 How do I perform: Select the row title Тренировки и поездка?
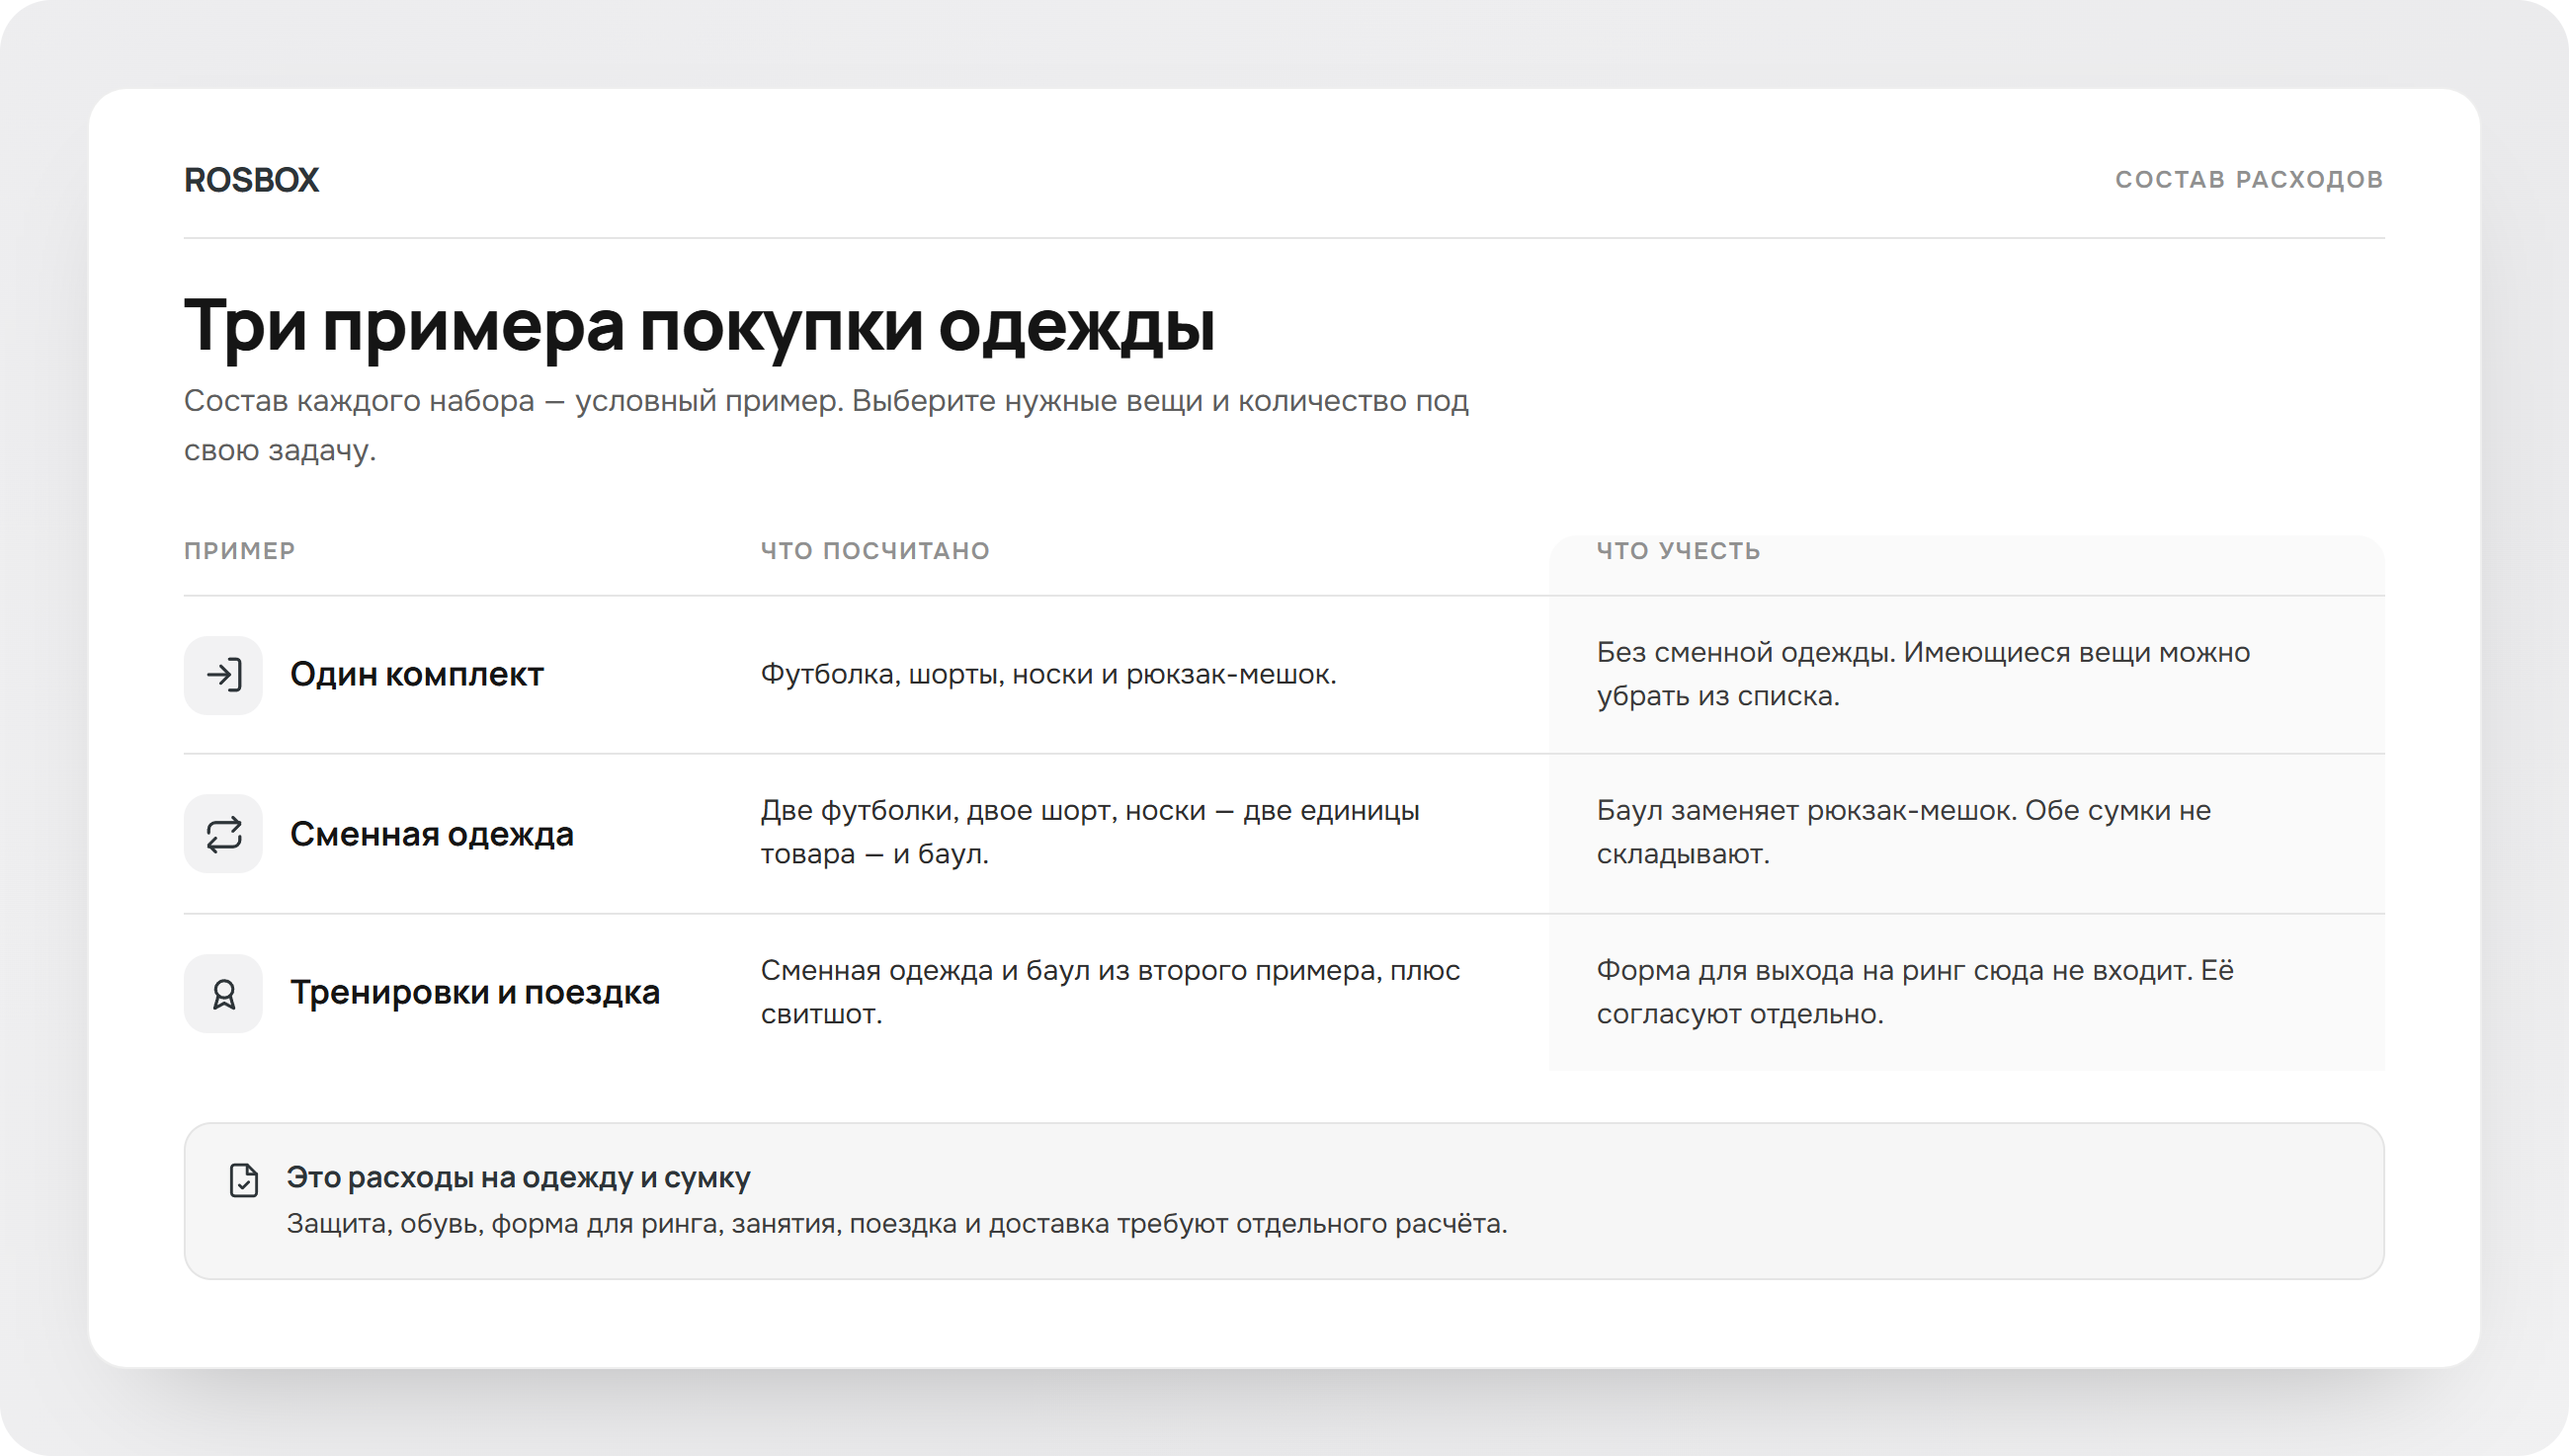point(475,993)
